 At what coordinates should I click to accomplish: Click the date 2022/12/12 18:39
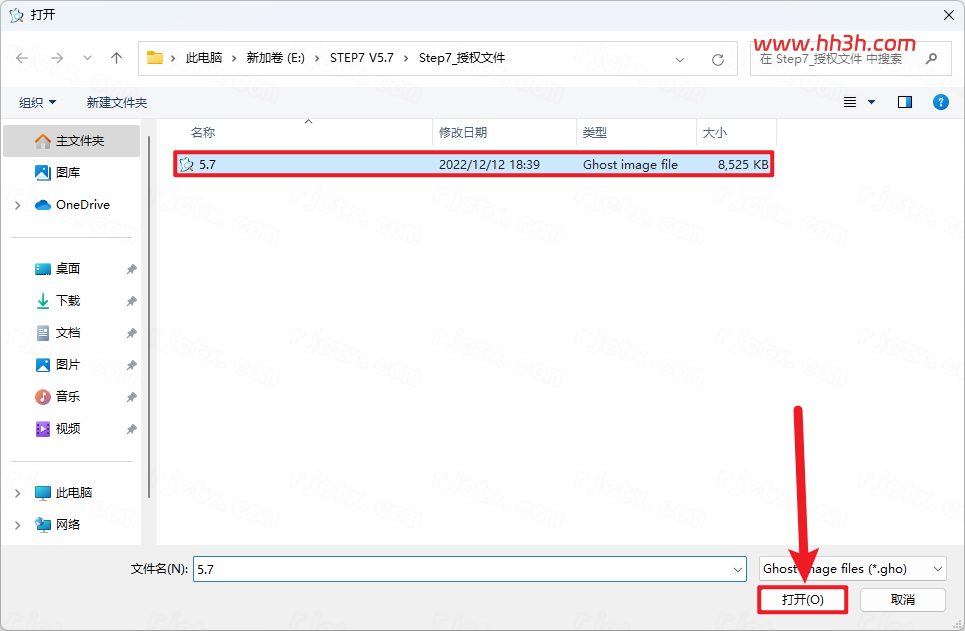(489, 164)
